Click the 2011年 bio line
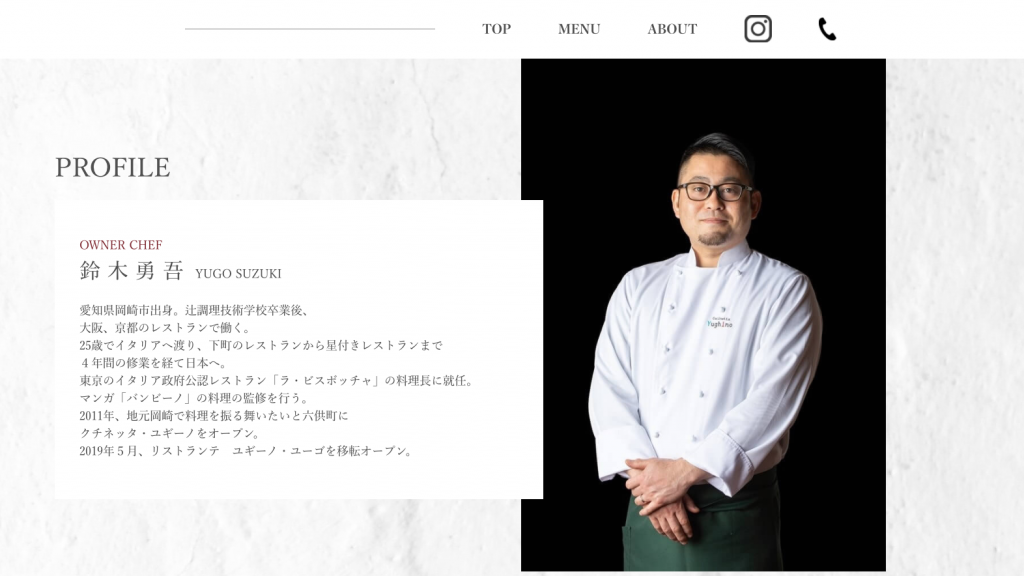This screenshot has width=1024, height=576. click(x=214, y=416)
